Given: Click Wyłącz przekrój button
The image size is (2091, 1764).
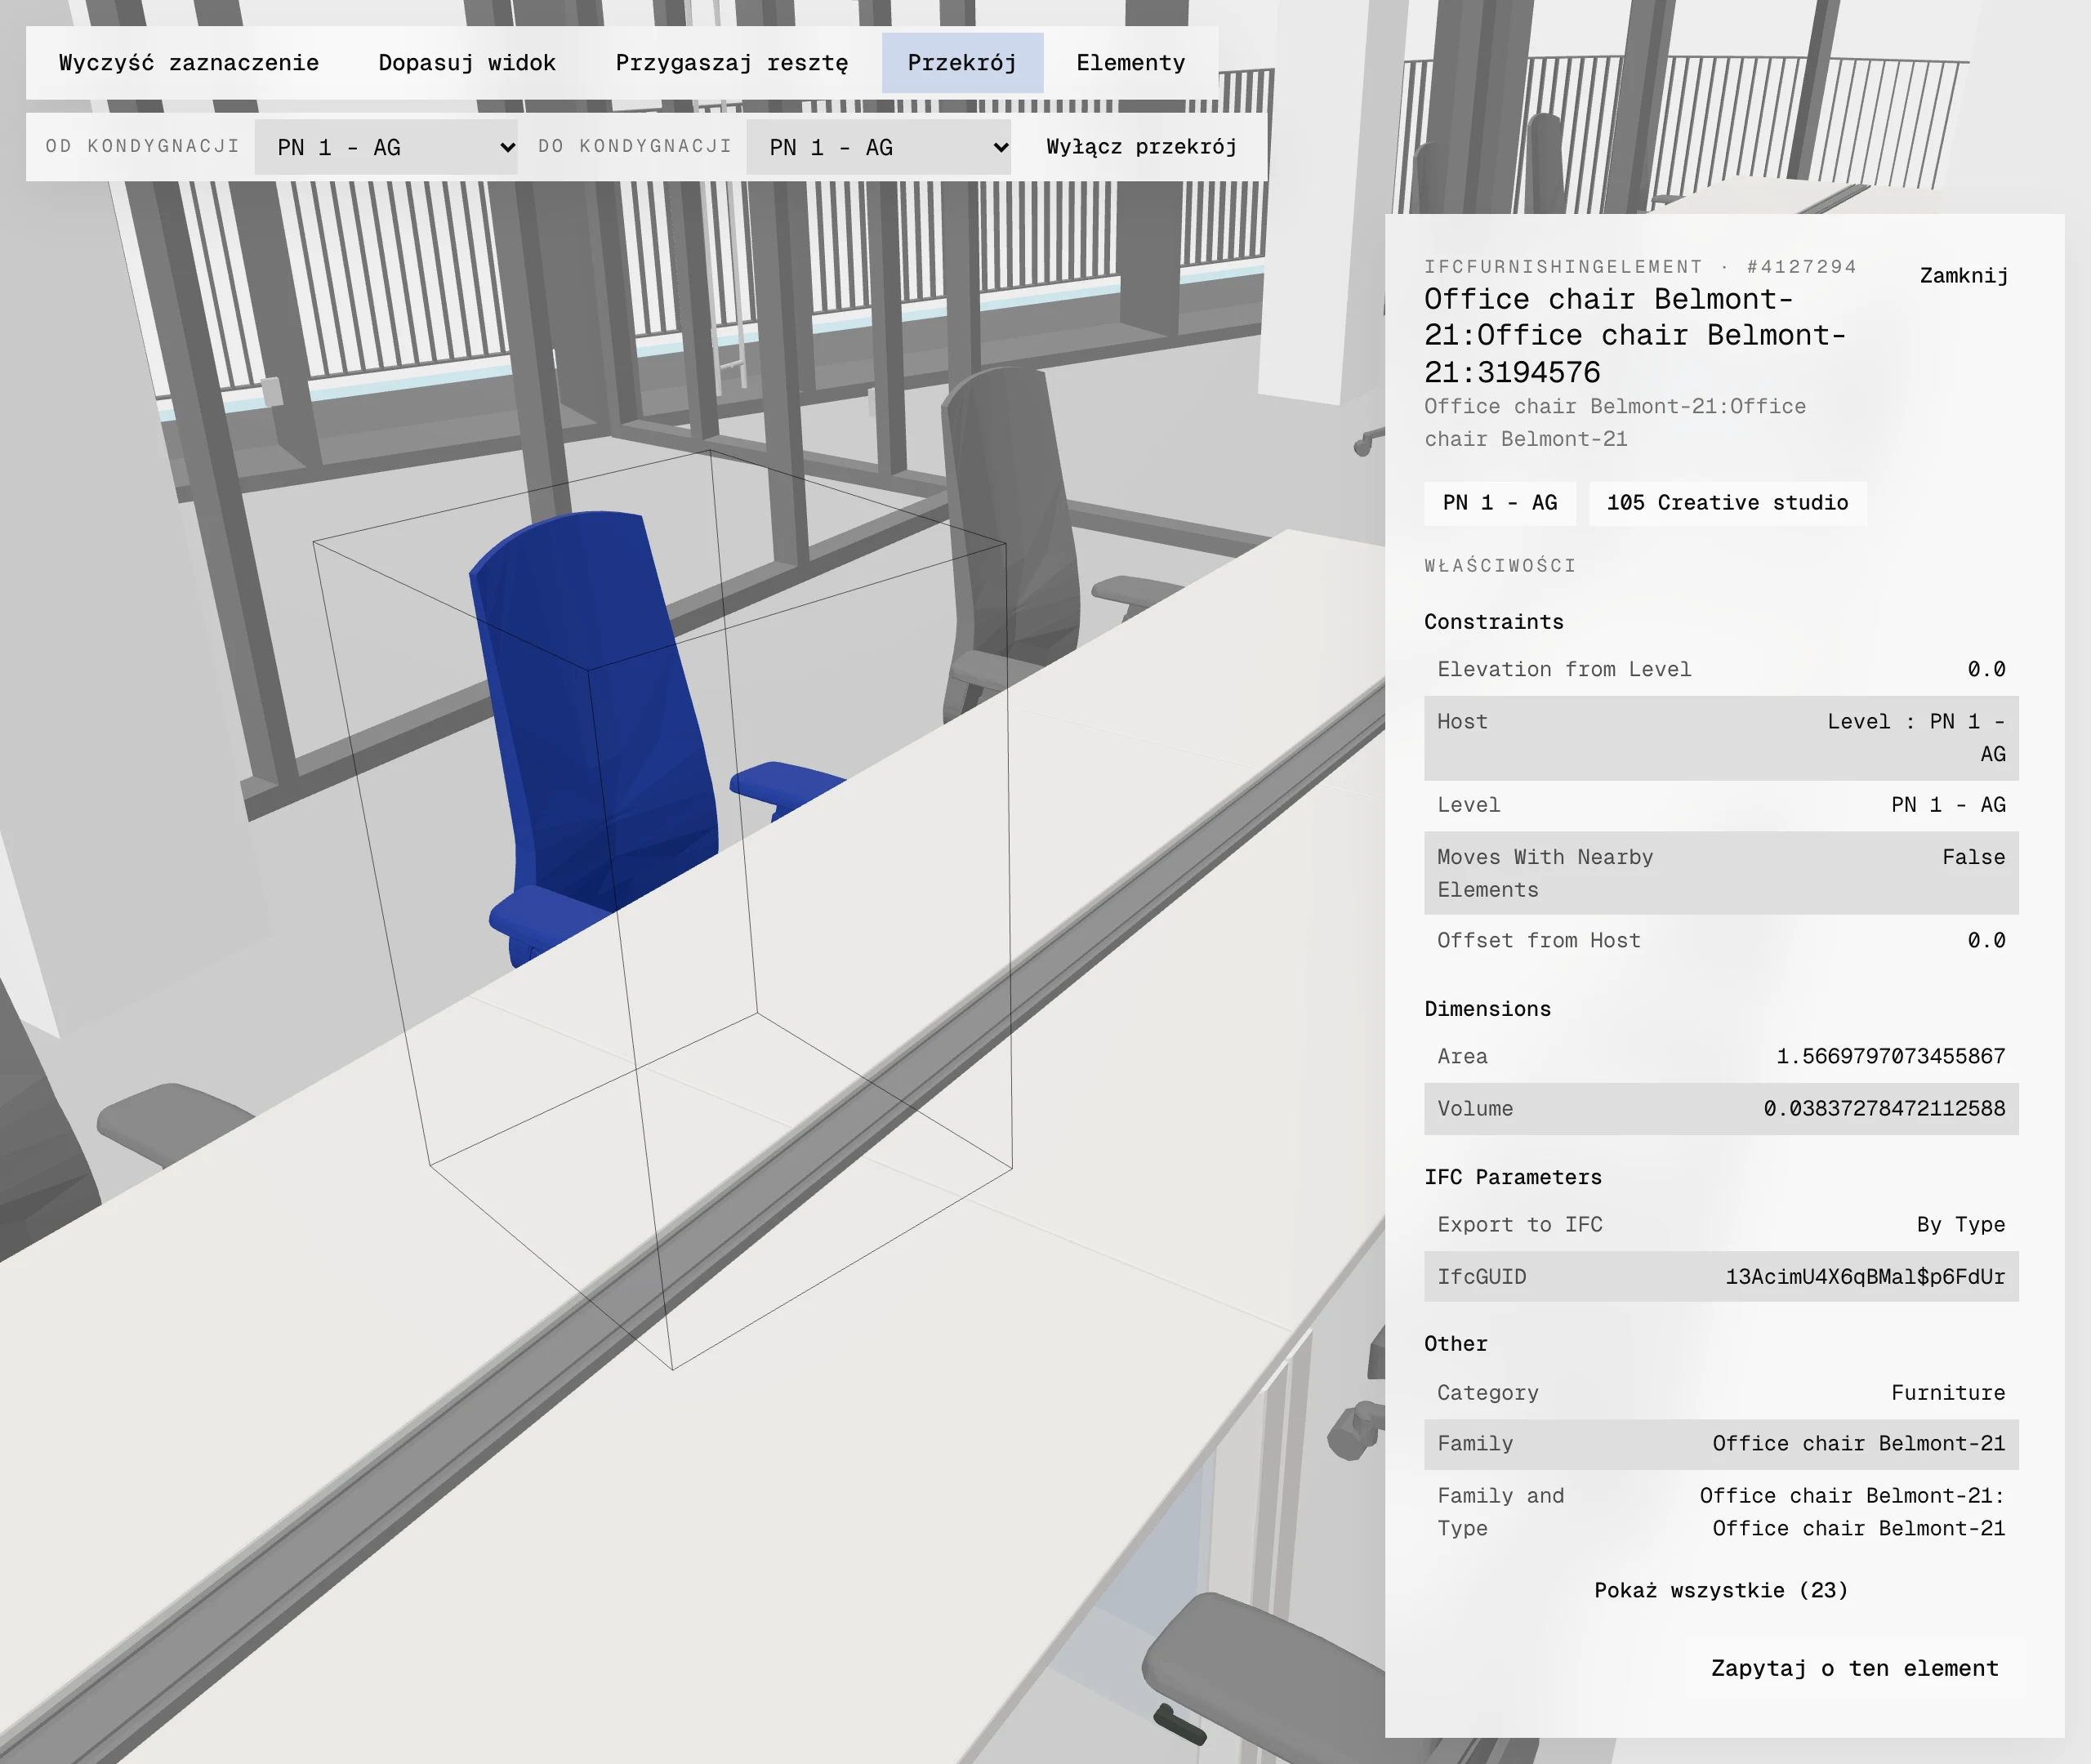Looking at the screenshot, I should tap(1141, 147).
